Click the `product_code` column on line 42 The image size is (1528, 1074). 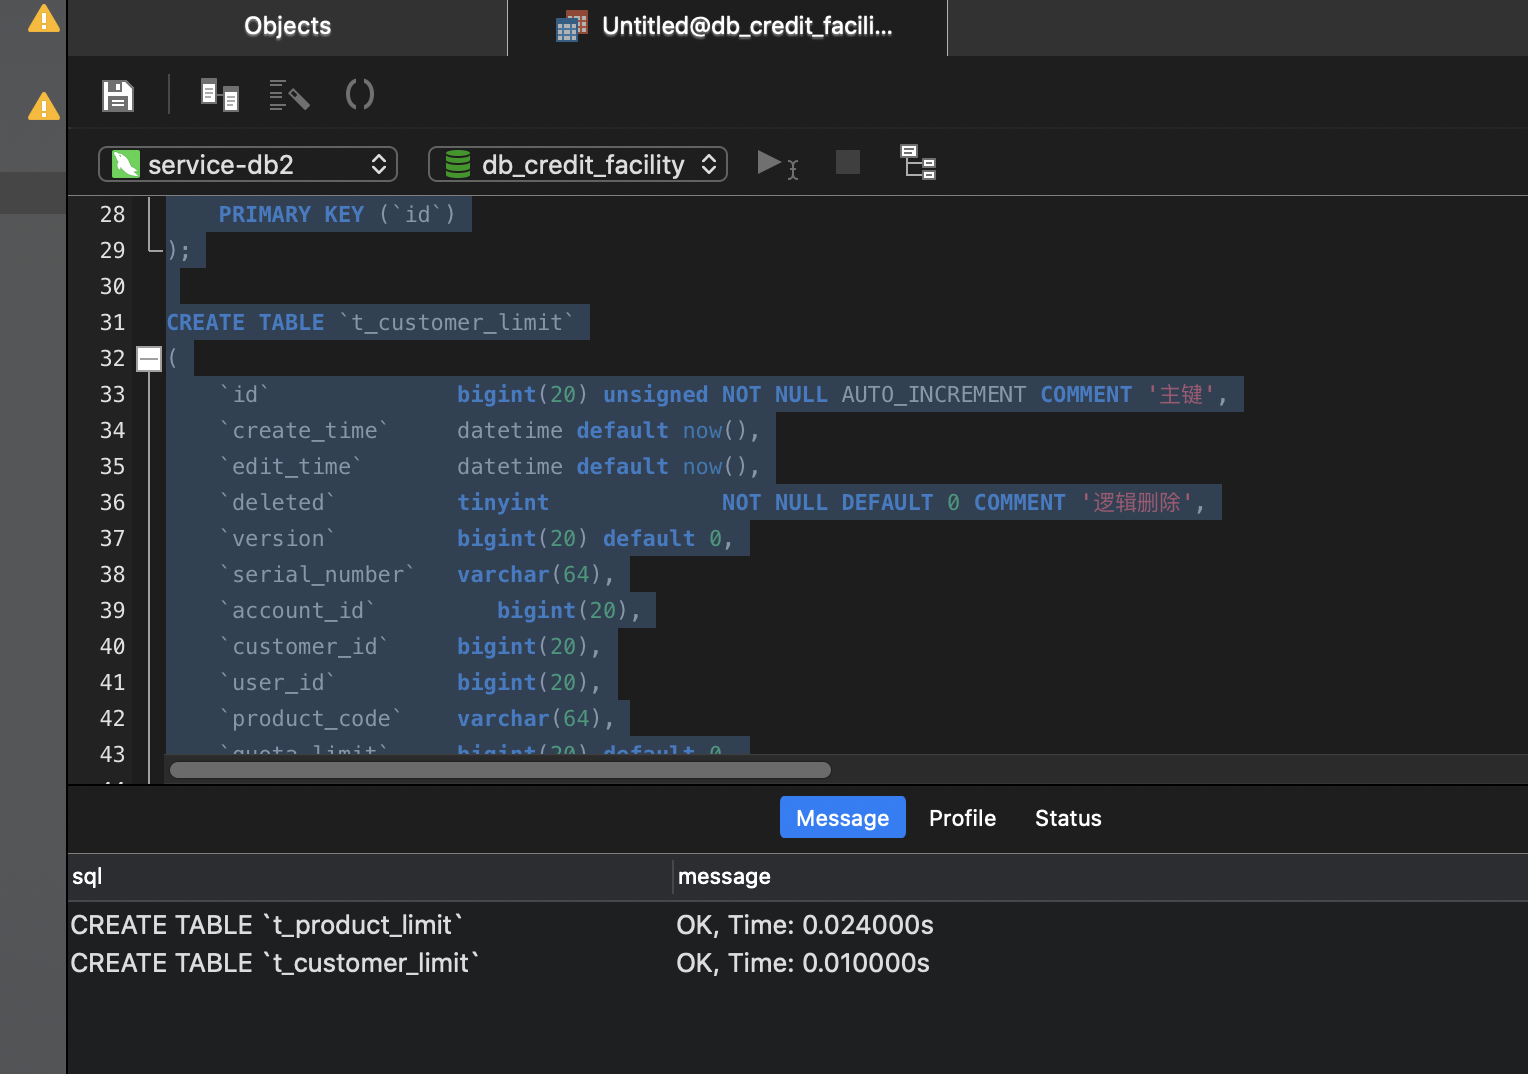[311, 718]
